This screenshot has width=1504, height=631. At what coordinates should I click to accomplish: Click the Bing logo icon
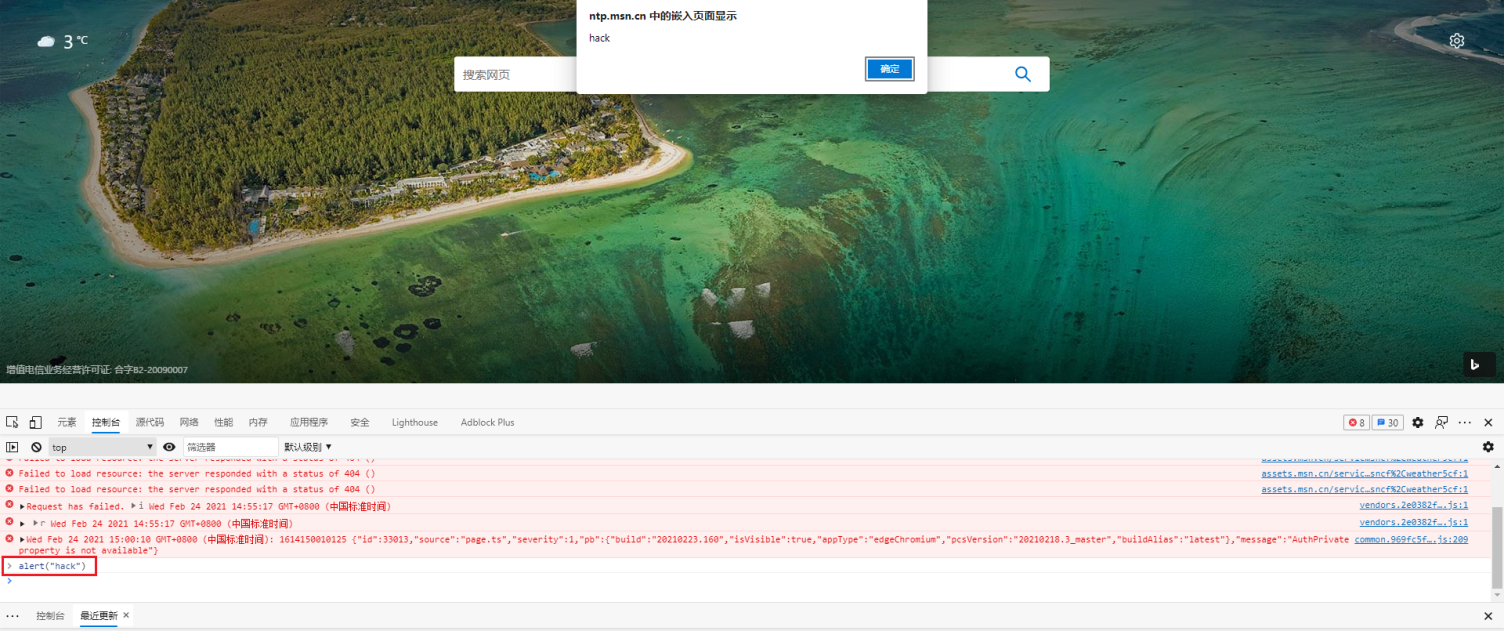coord(1479,365)
